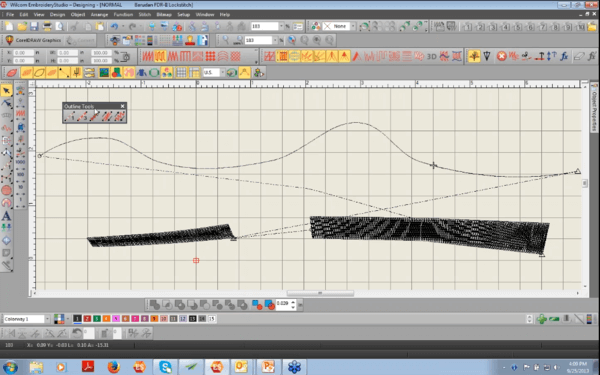Select the Lettering A tool

pyautogui.click(x=6, y=215)
